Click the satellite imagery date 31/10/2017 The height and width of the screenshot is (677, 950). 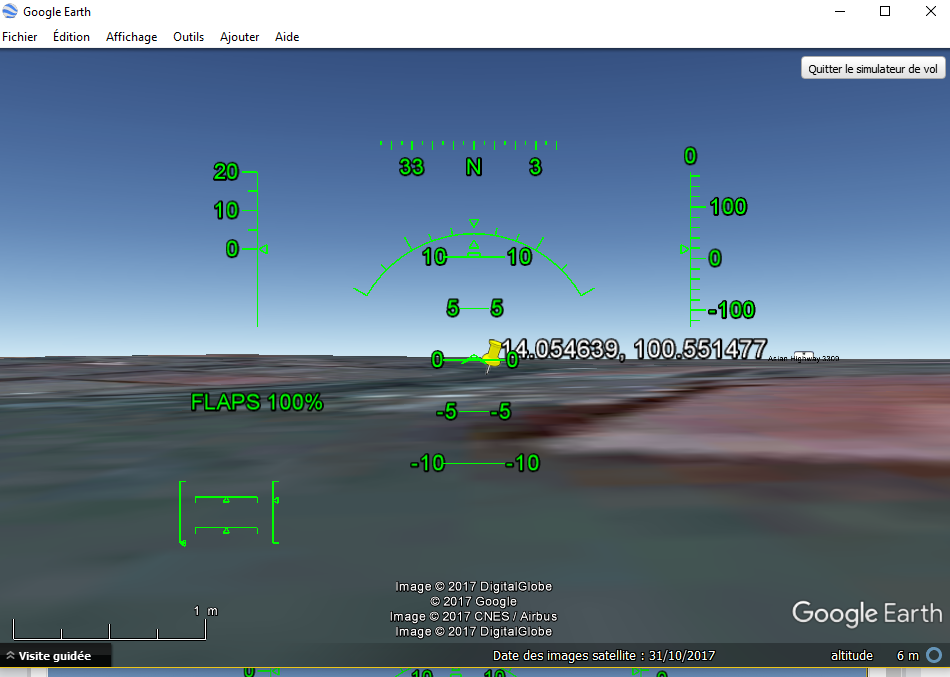[x=682, y=656]
